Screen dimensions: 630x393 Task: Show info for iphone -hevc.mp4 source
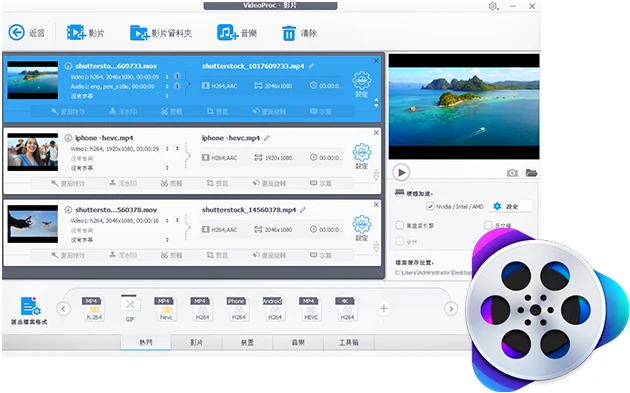tap(68, 138)
